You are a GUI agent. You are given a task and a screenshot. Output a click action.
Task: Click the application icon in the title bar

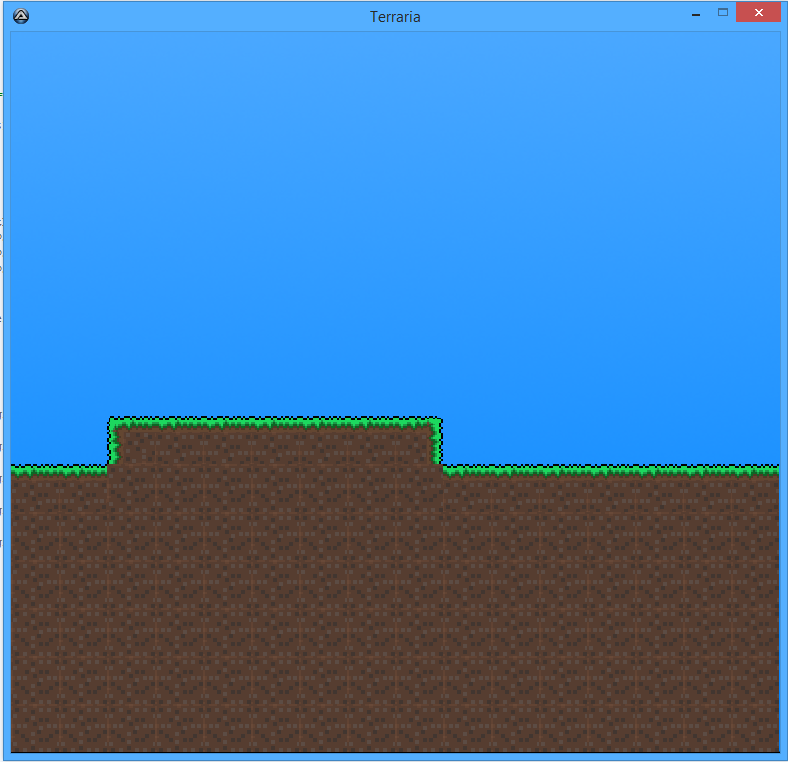pyautogui.click(x=21, y=16)
